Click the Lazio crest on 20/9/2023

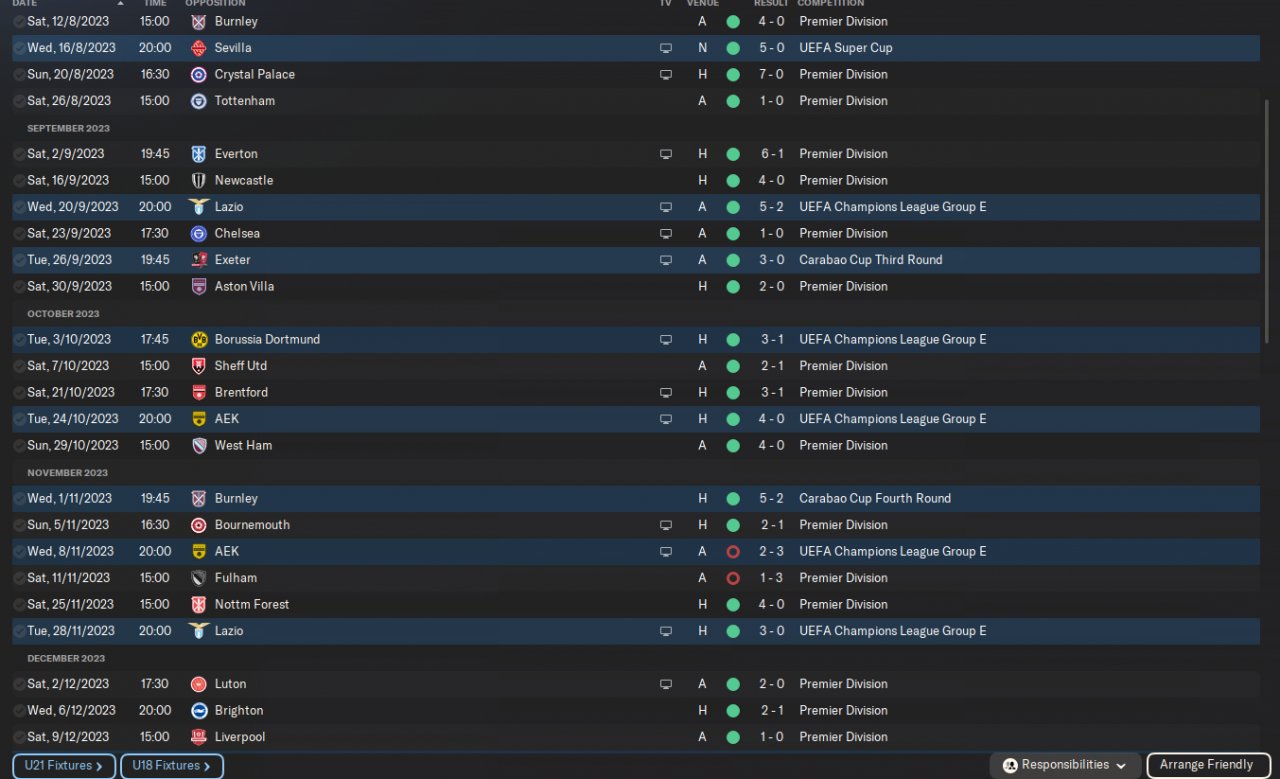click(x=198, y=207)
